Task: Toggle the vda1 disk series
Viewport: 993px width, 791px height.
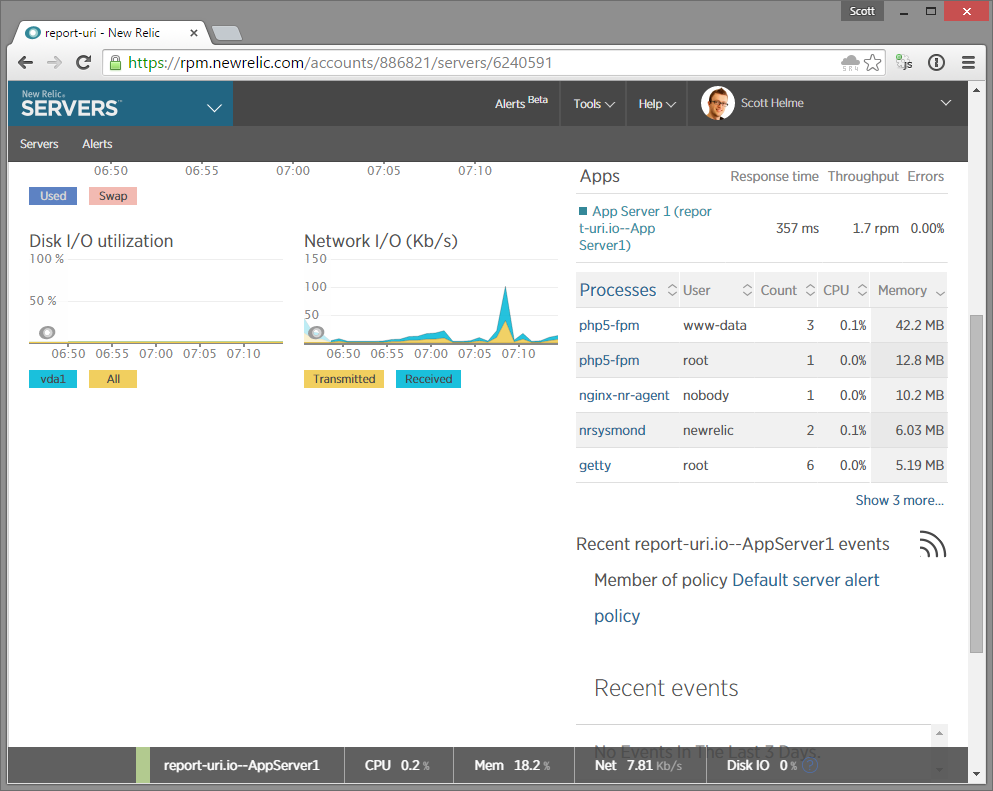Action: pos(52,378)
